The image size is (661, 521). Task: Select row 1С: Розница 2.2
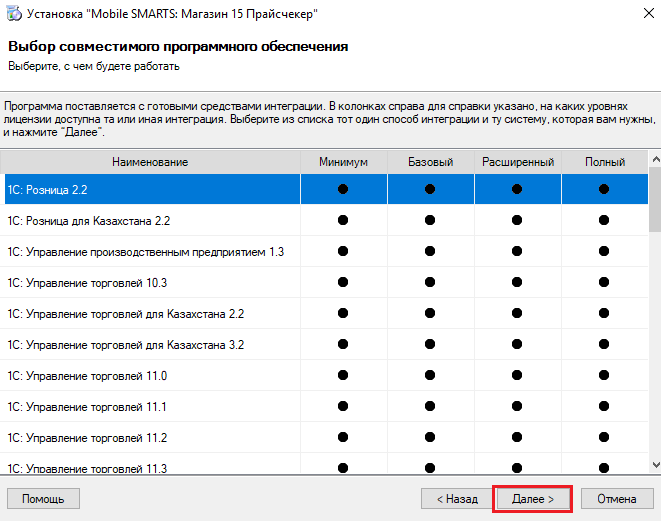tap(326, 189)
